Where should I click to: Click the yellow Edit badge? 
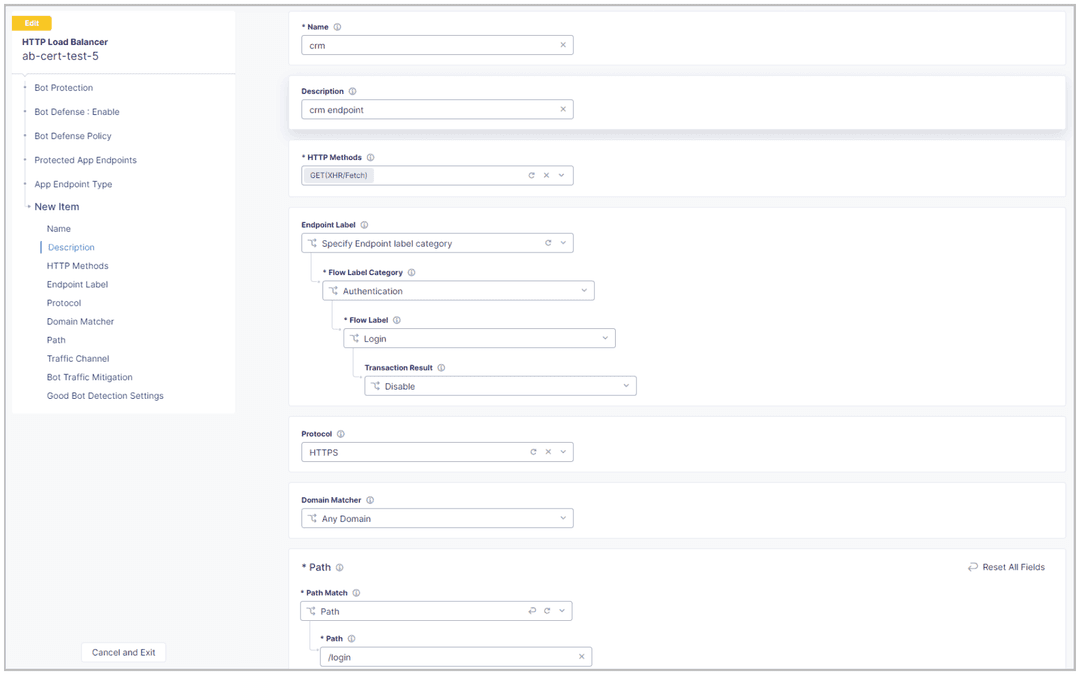[x=32, y=23]
